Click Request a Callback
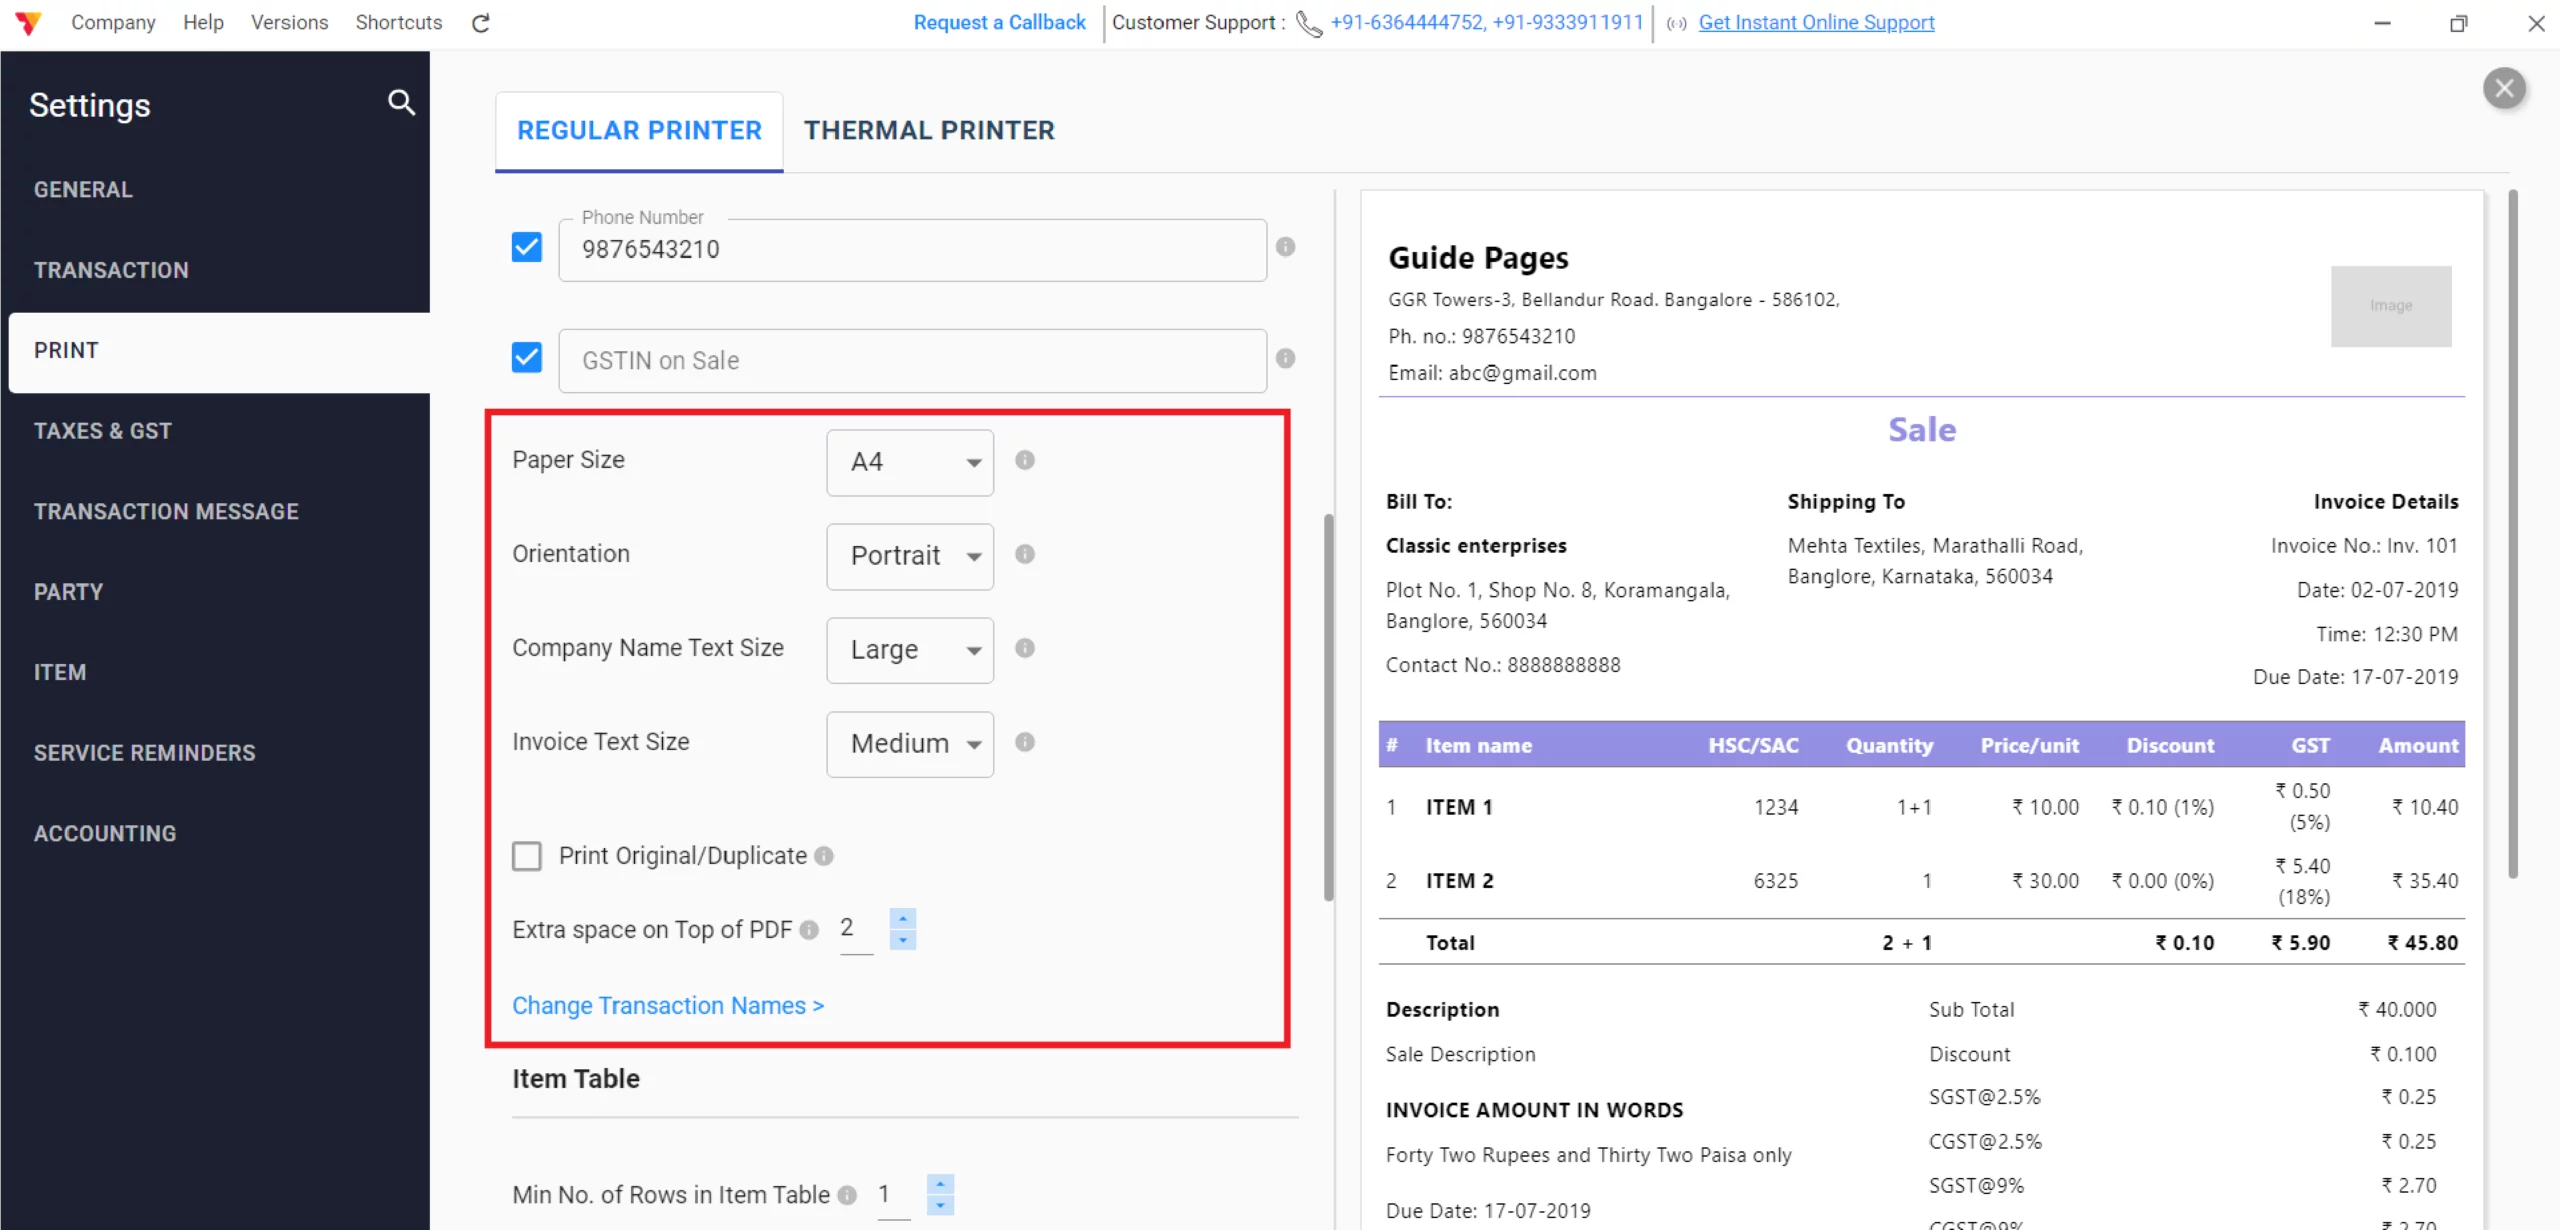2560x1230 pixels. click(x=998, y=22)
